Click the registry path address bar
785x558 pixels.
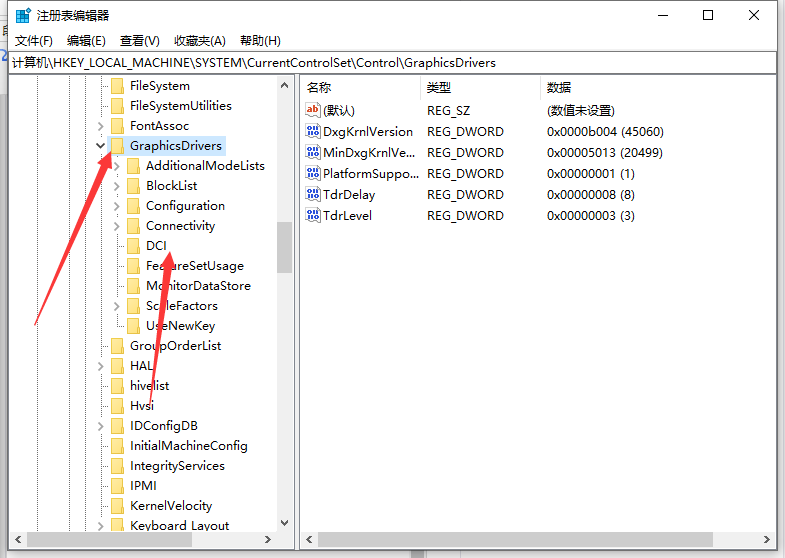click(390, 62)
